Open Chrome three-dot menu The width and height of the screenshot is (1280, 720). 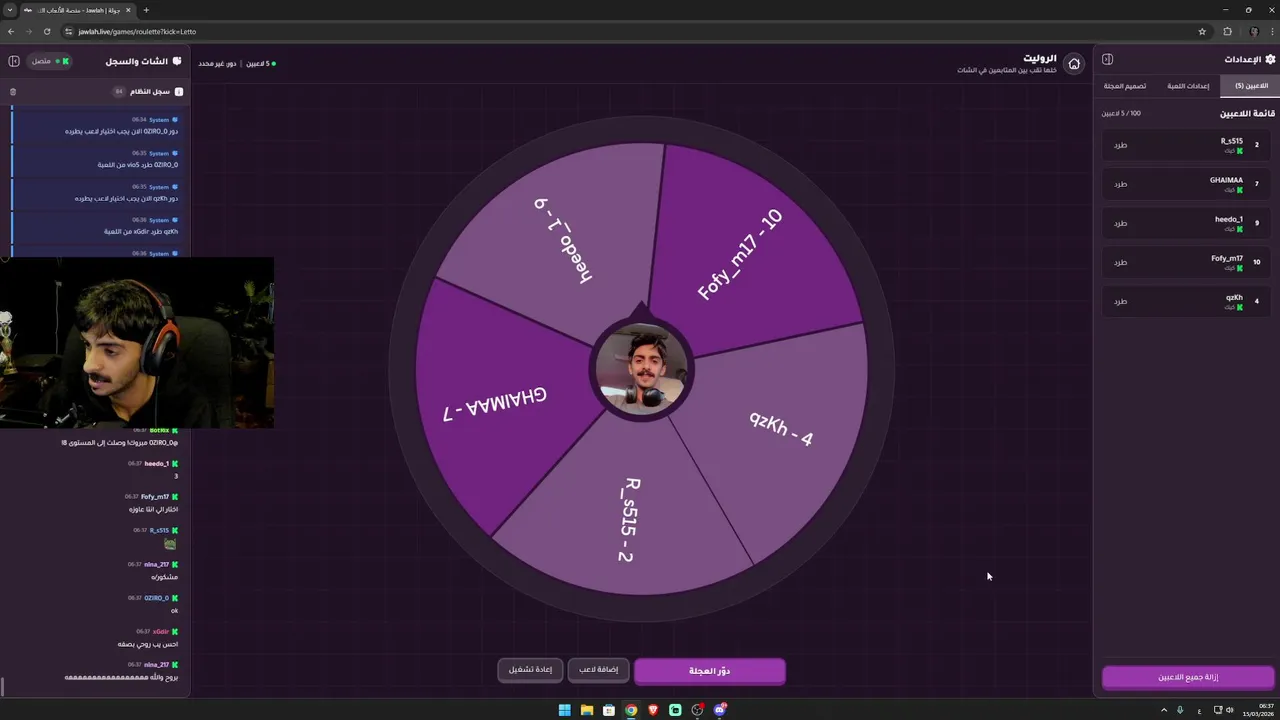[1270, 31]
